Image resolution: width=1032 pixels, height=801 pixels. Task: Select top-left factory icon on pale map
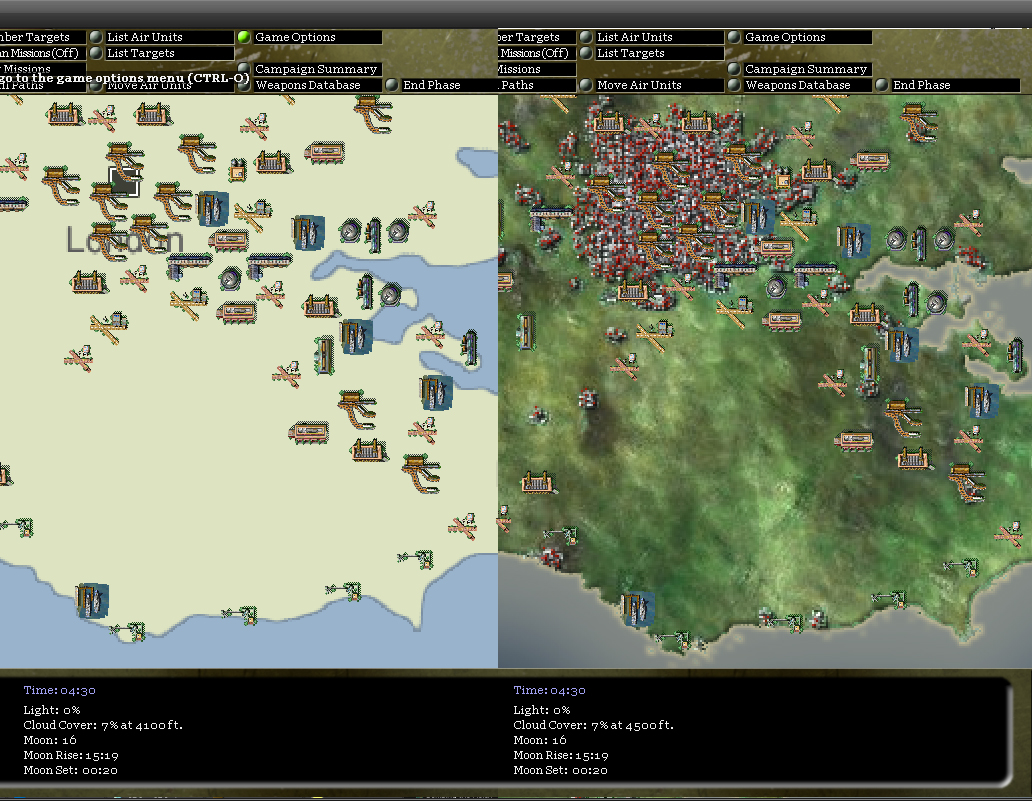click(63, 114)
